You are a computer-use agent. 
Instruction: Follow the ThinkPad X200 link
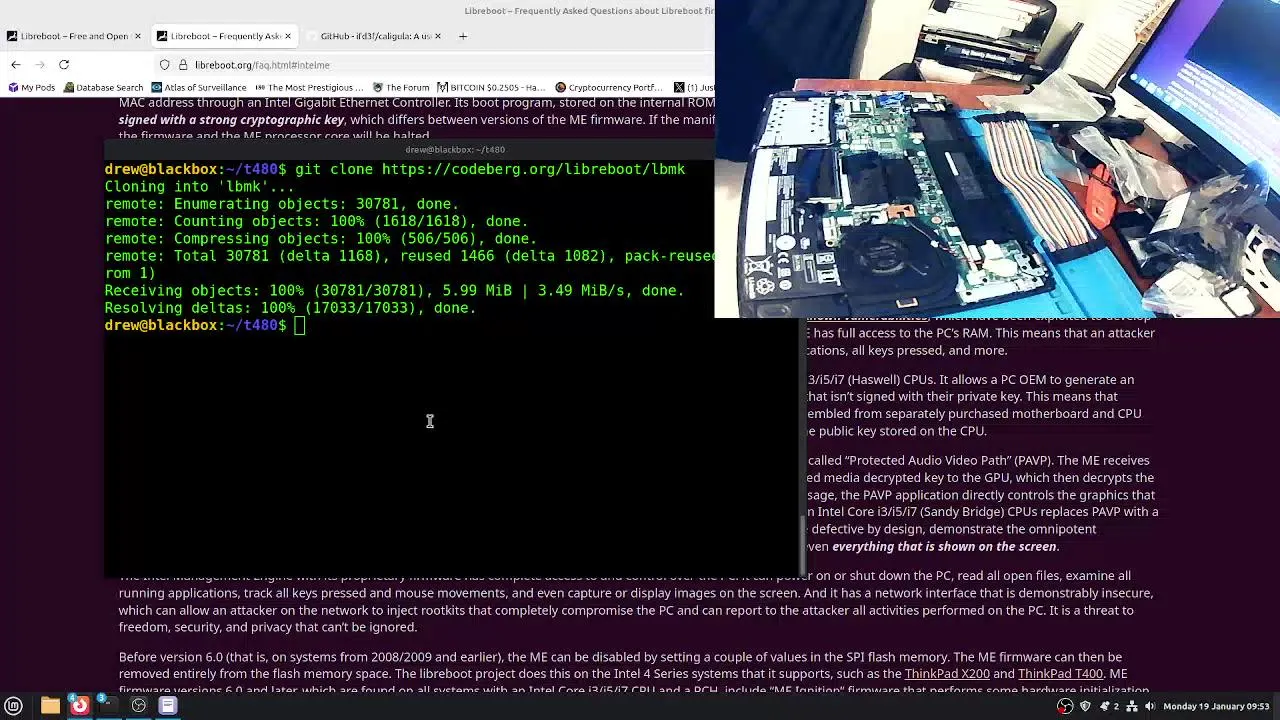point(946,674)
